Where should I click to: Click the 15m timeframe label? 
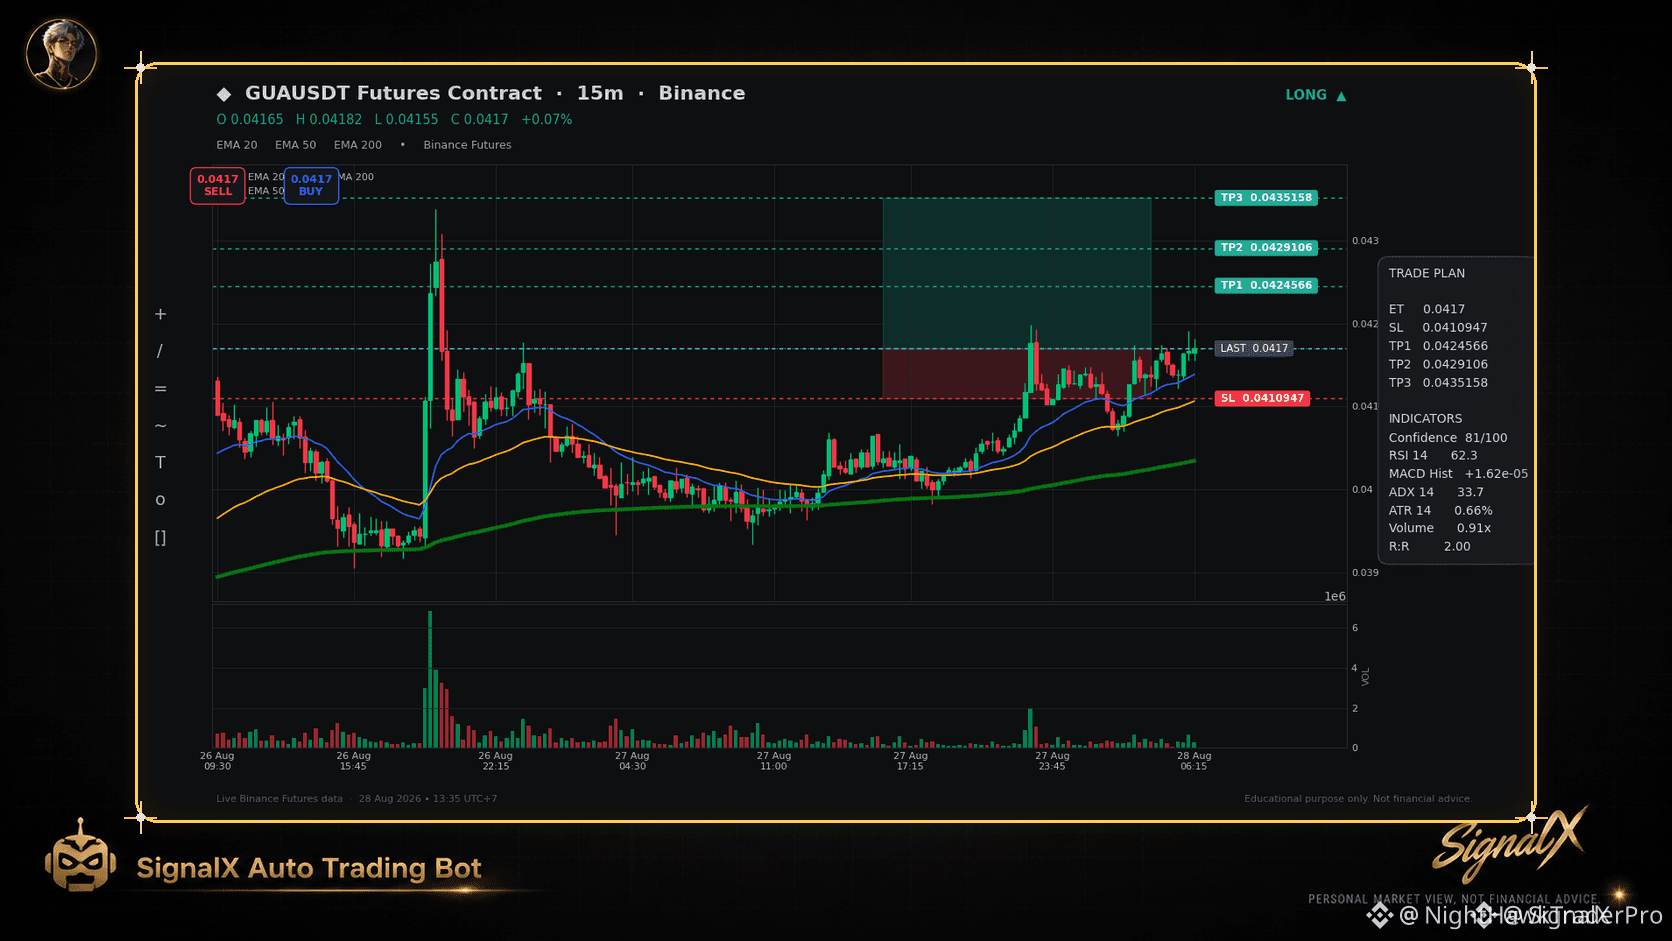pyautogui.click(x=600, y=93)
